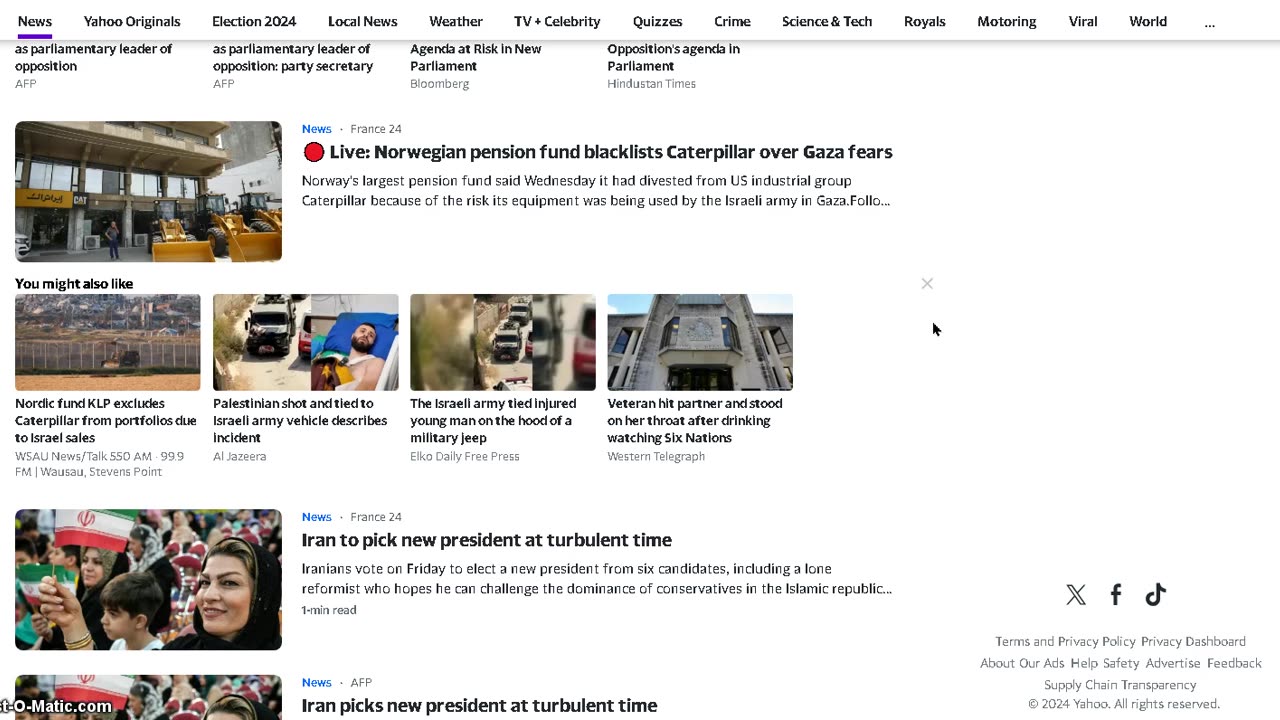Open the Weather tab
Screen dimensions: 1280x720
(x=456, y=21)
